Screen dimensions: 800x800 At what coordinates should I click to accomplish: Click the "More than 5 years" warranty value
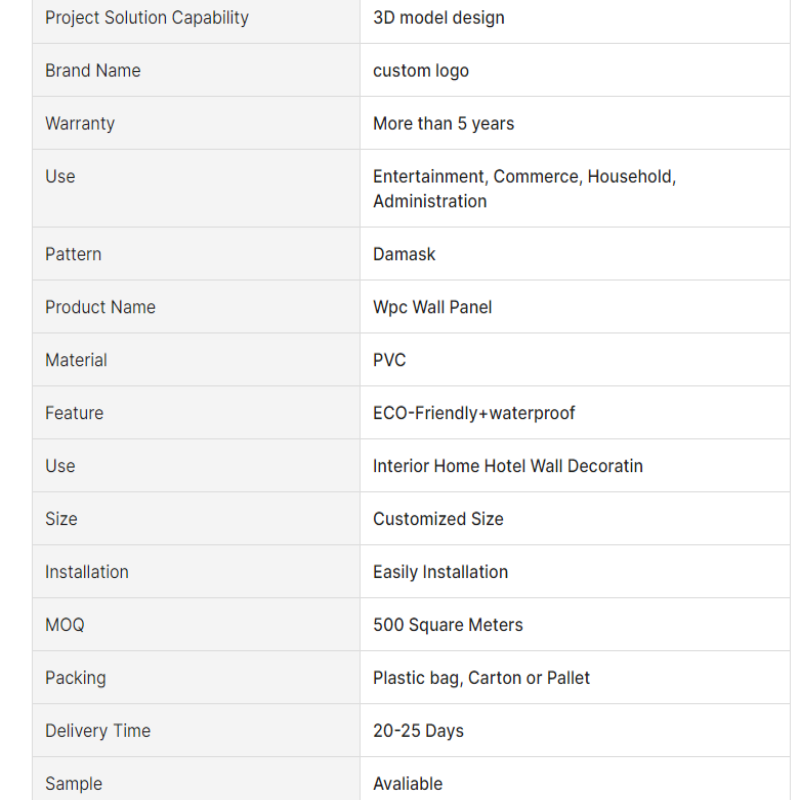[444, 124]
